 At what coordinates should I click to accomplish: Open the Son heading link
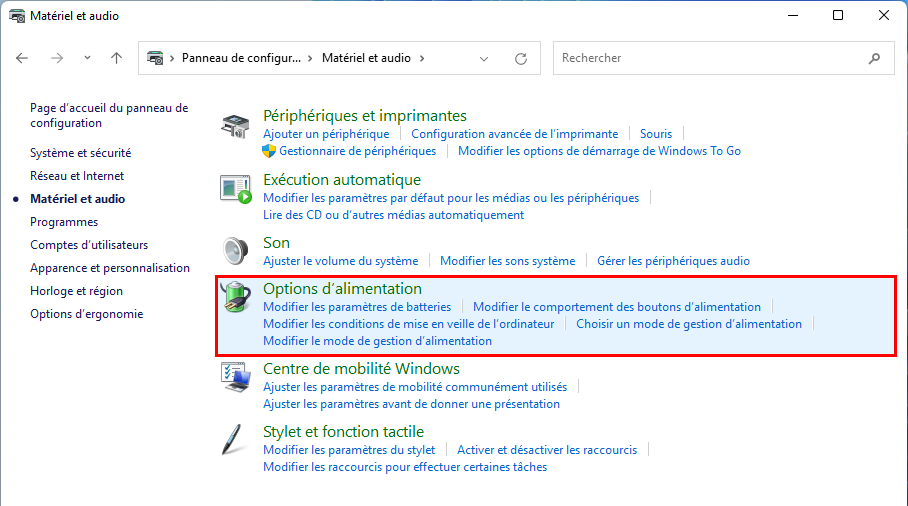pyautogui.click(x=276, y=243)
